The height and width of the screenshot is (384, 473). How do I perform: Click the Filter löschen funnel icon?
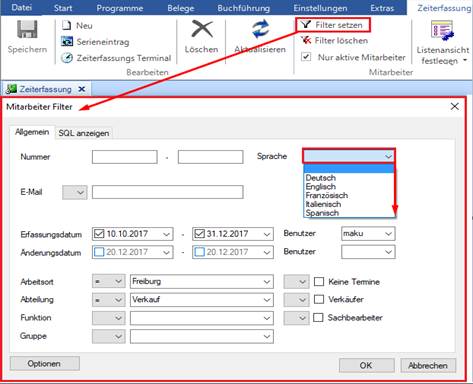pyautogui.click(x=306, y=40)
